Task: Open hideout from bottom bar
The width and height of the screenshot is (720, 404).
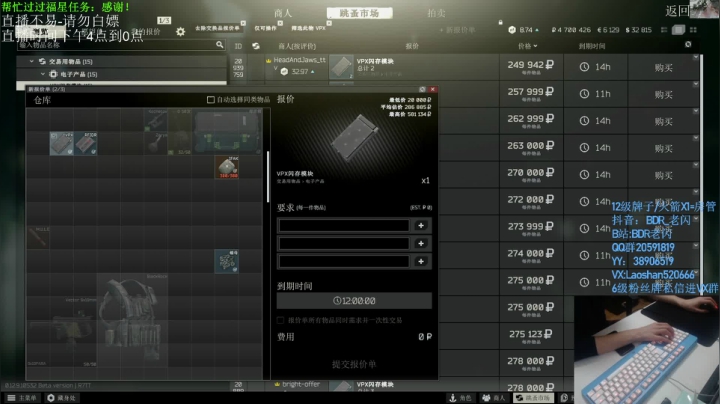Action: (x=62, y=398)
